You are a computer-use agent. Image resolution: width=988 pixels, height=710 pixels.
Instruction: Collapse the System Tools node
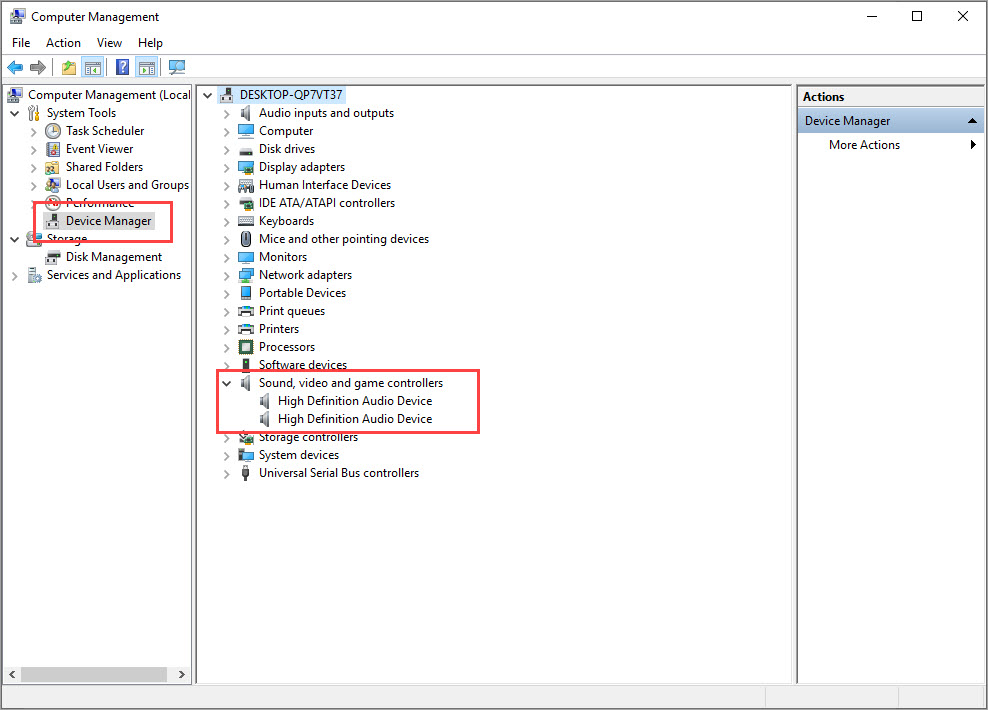tap(14, 112)
